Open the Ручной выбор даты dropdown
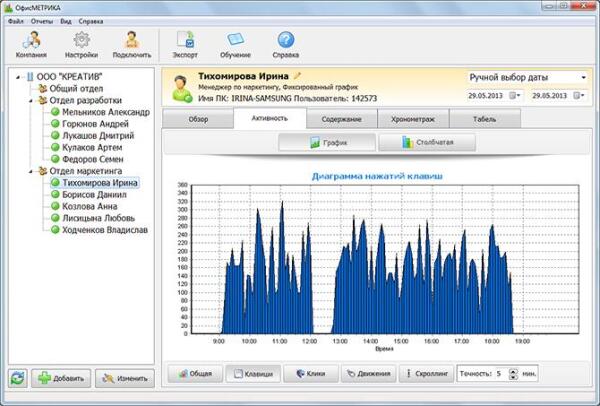 click(527, 77)
